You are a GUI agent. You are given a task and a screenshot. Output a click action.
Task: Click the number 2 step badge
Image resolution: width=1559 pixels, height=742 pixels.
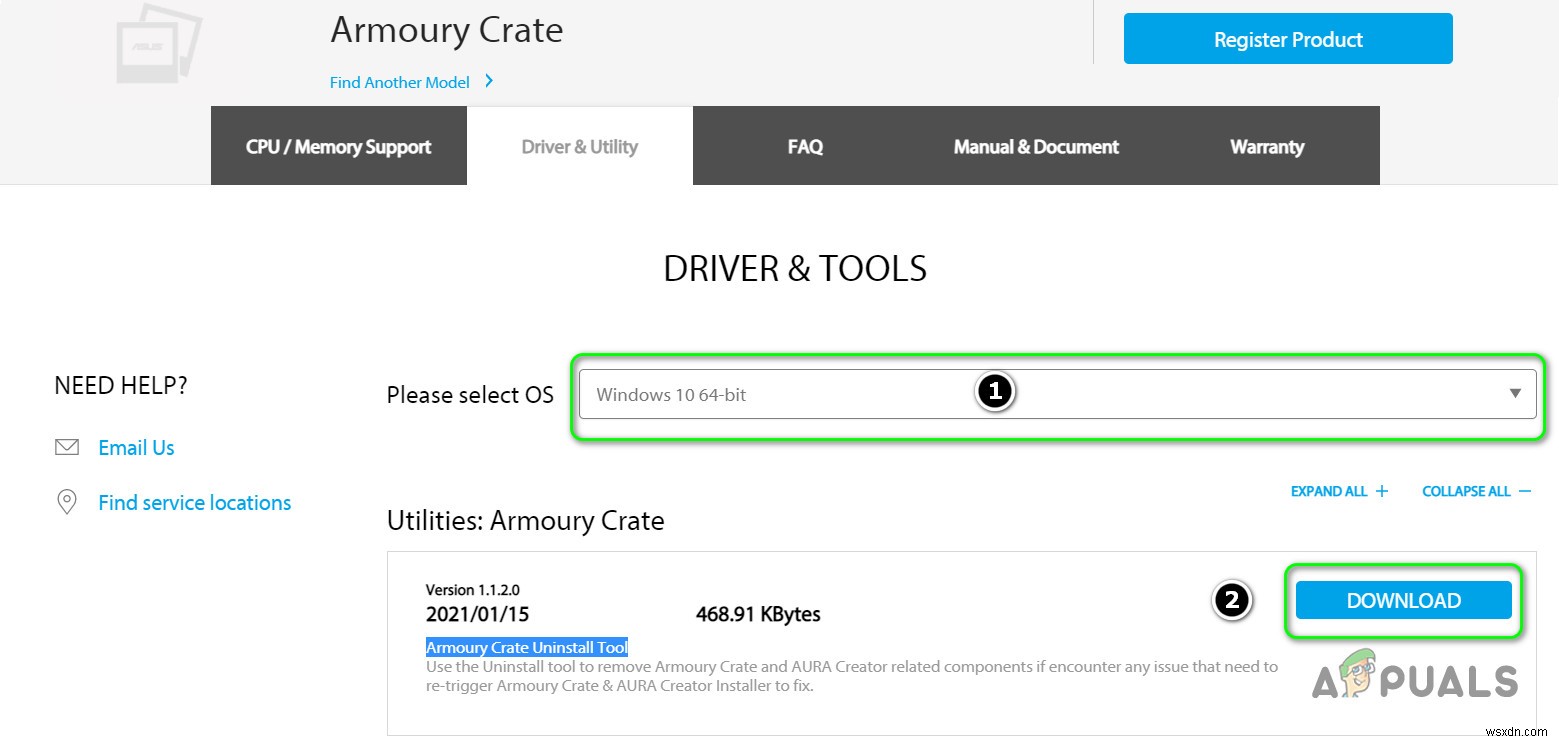[1231, 600]
